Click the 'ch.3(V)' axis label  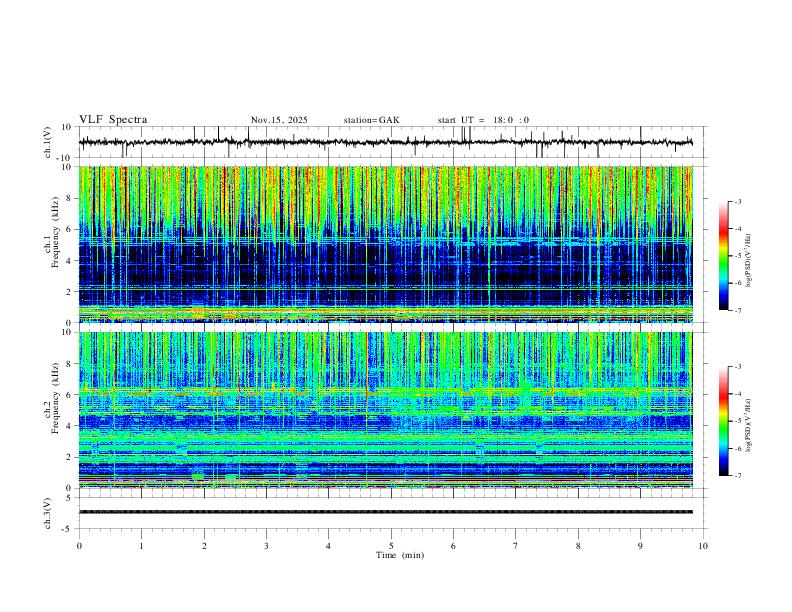tap(48, 513)
